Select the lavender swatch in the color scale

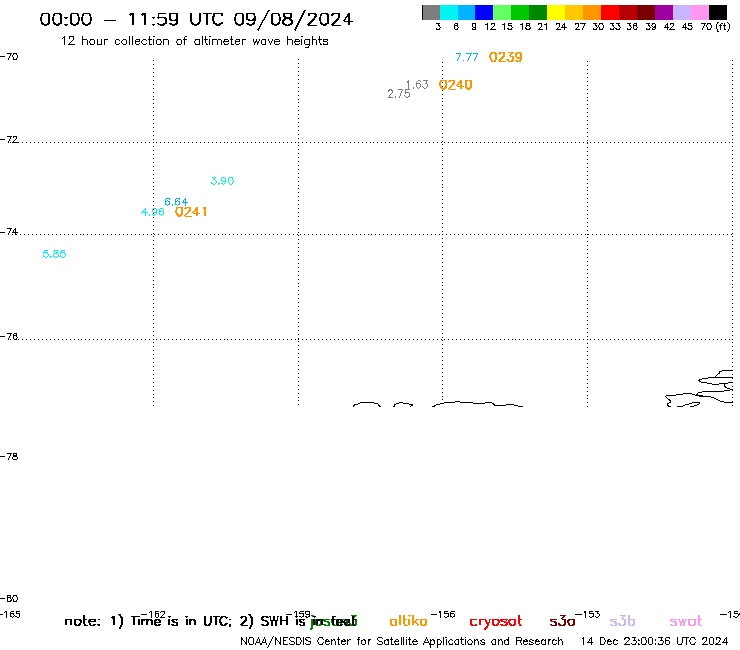coord(681,12)
